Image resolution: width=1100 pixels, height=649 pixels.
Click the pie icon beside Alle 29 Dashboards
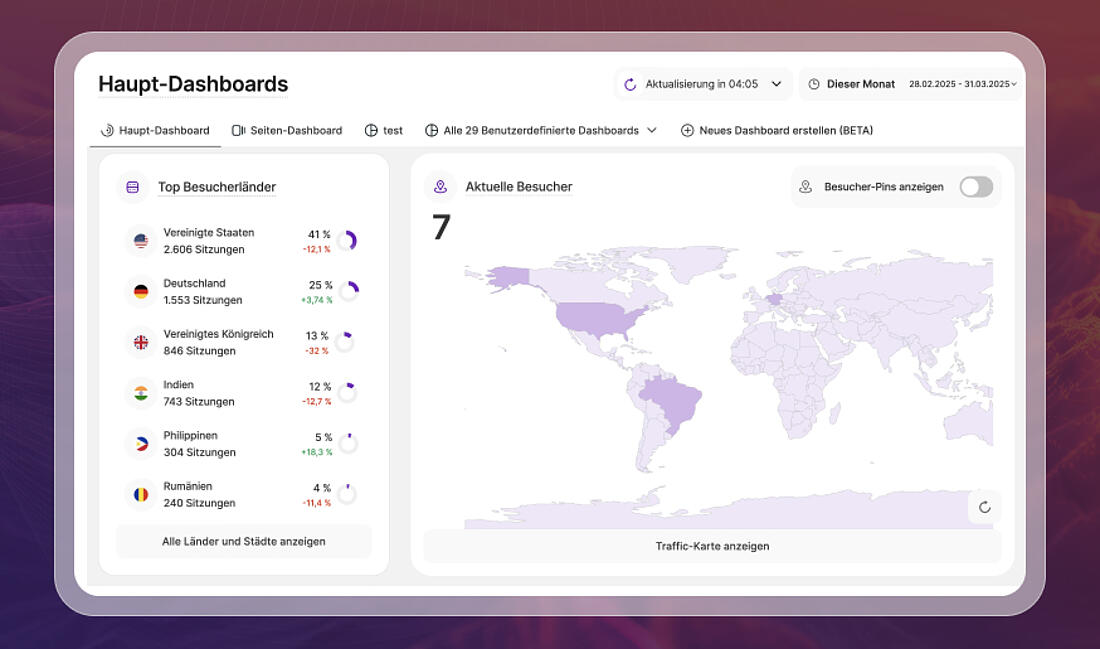point(431,131)
